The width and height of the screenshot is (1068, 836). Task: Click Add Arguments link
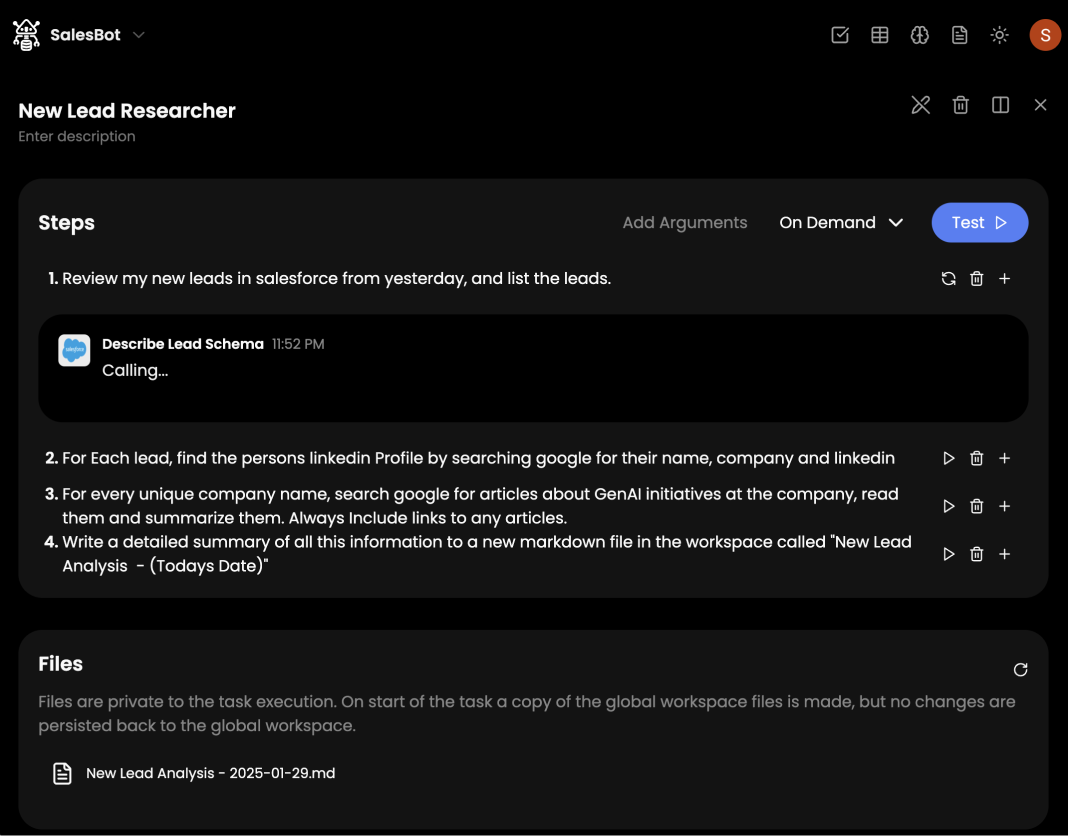(685, 223)
